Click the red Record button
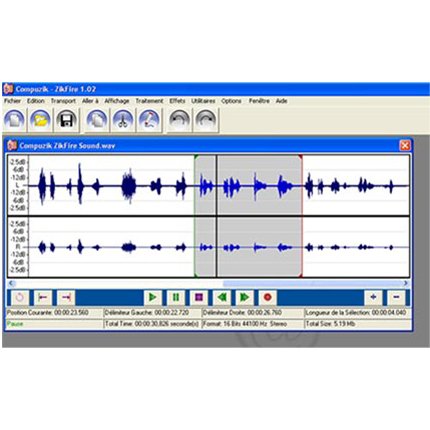 268,297
